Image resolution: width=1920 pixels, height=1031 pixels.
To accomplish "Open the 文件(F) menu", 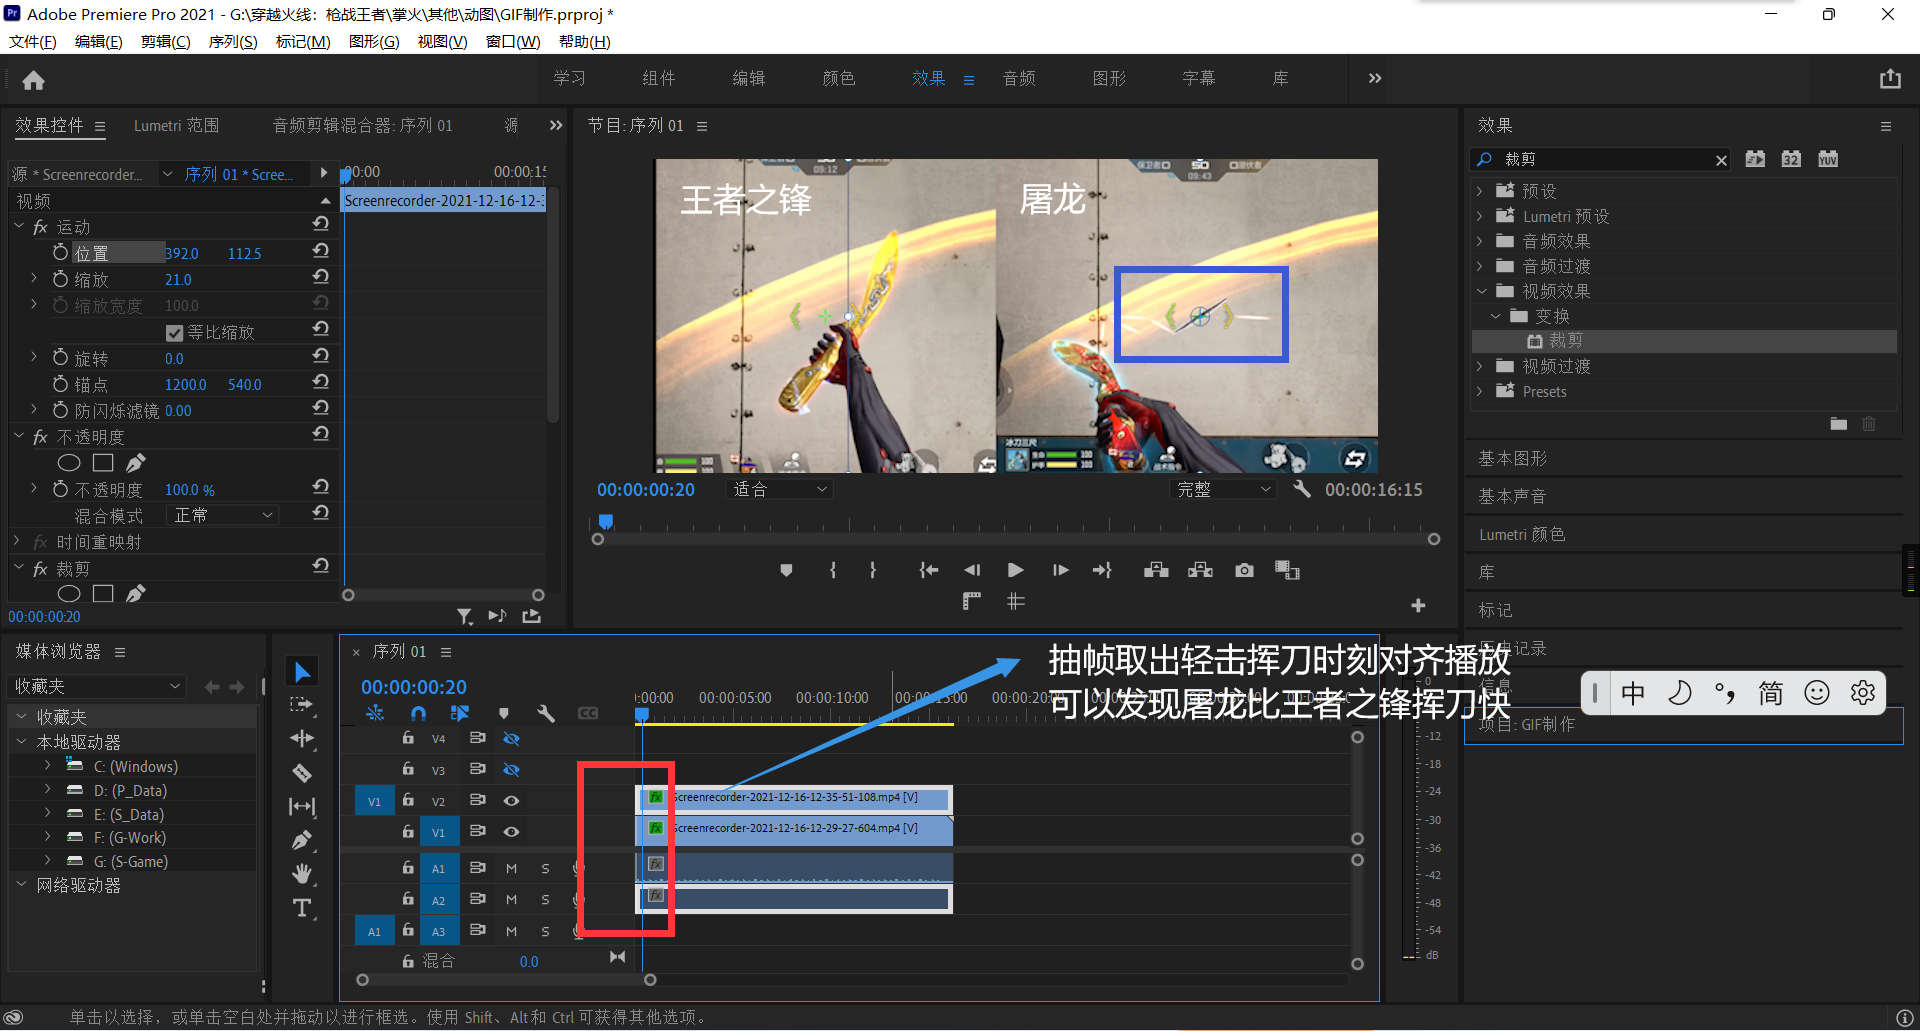I will click(32, 41).
